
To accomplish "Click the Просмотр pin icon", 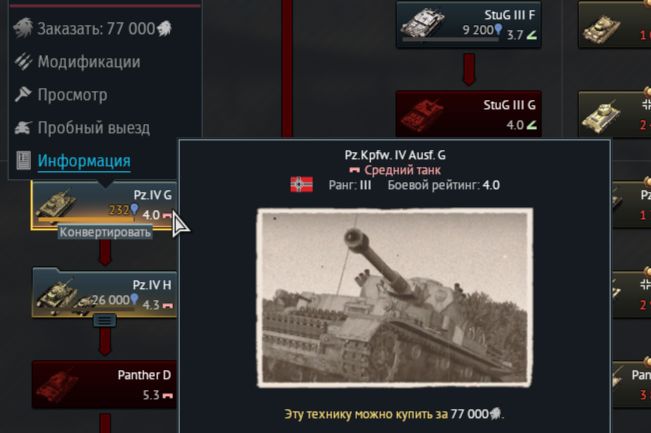I will (23, 95).
